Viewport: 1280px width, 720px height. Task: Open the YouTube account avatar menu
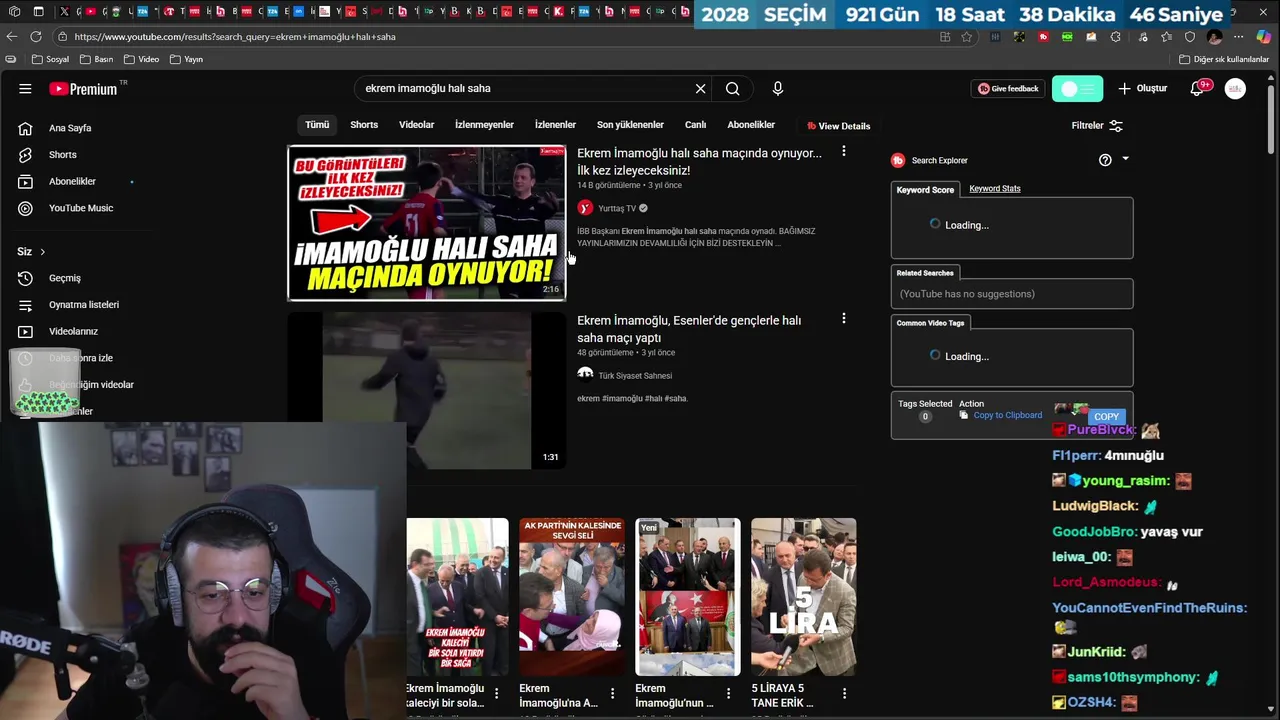coord(1235,89)
